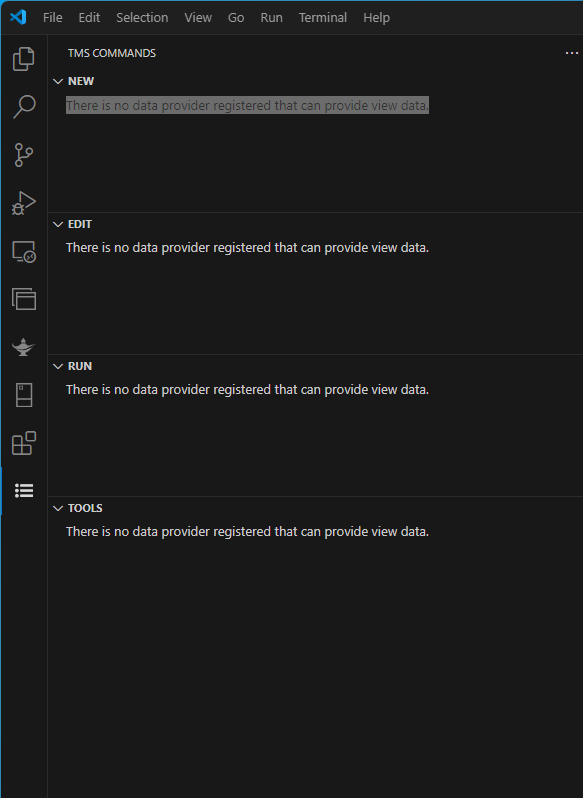Select the TMS Commands list icon
This screenshot has width=583, height=798.
(x=23, y=491)
